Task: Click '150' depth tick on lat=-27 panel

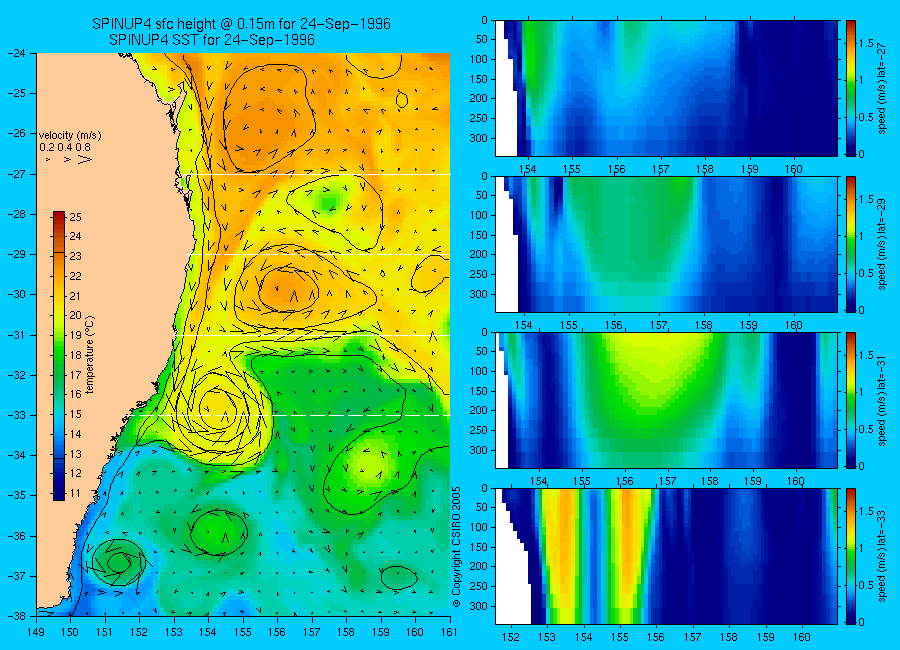Action: (480, 79)
